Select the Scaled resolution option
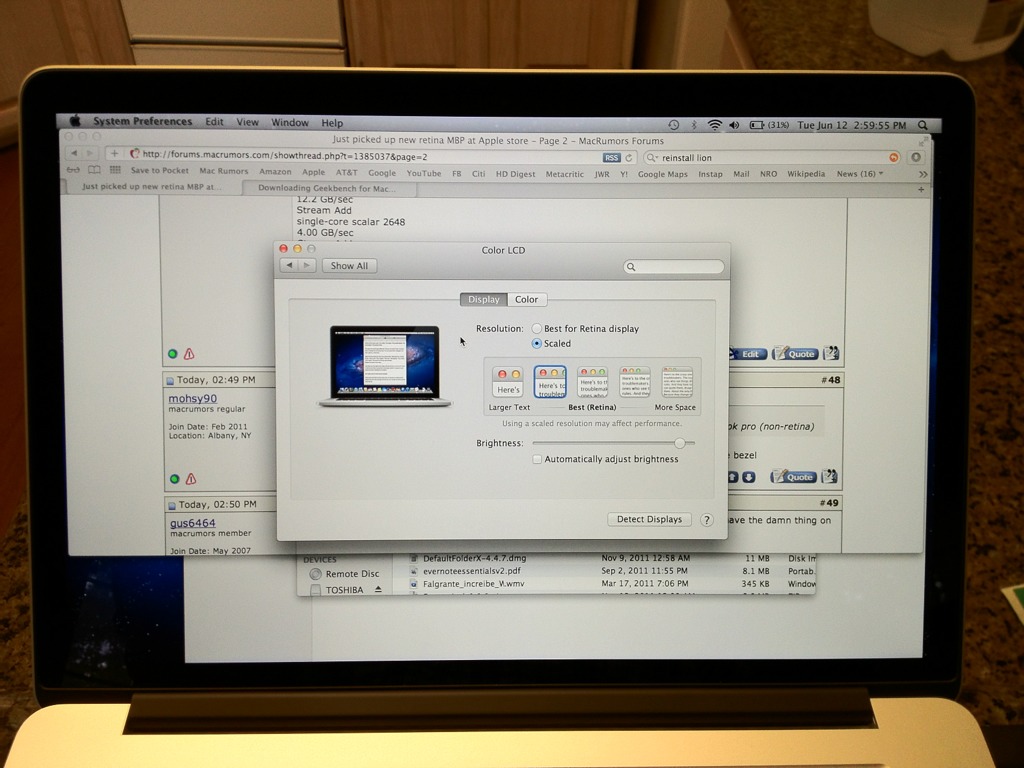Image resolution: width=1024 pixels, height=768 pixels. (536, 344)
